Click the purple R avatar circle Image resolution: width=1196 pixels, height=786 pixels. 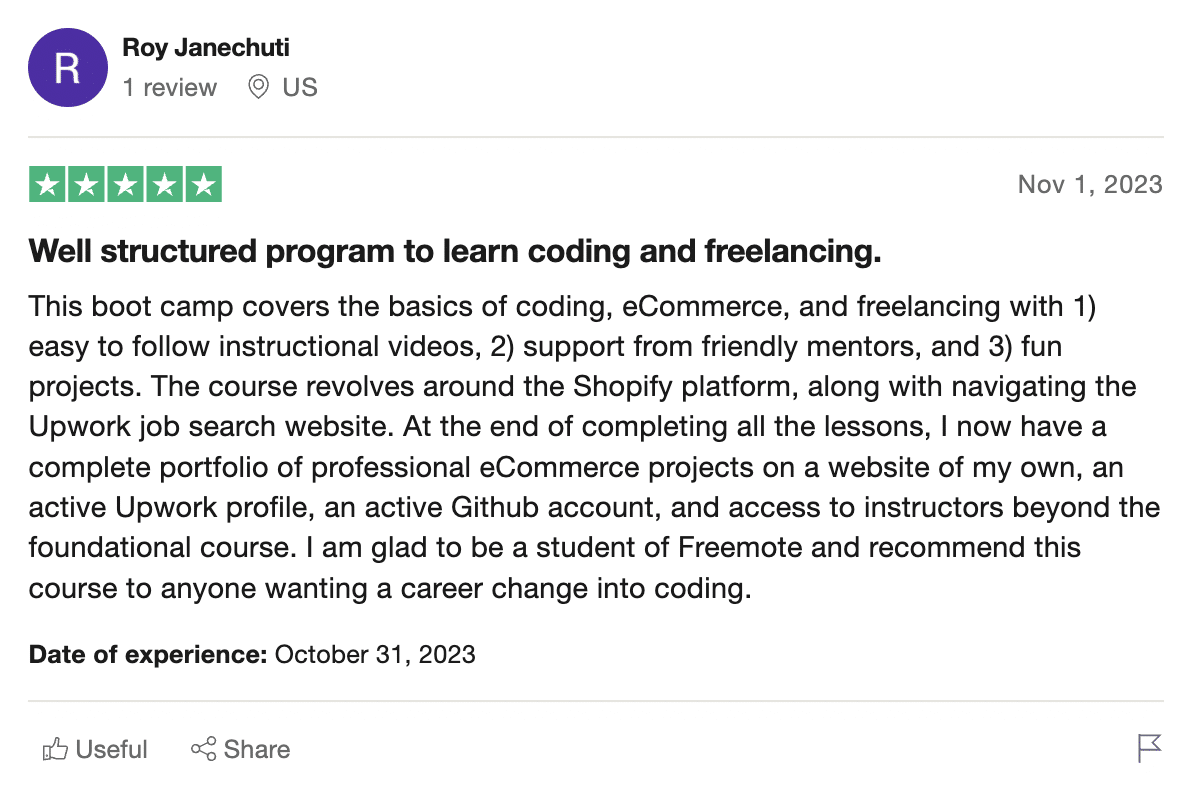[x=68, y=68]
